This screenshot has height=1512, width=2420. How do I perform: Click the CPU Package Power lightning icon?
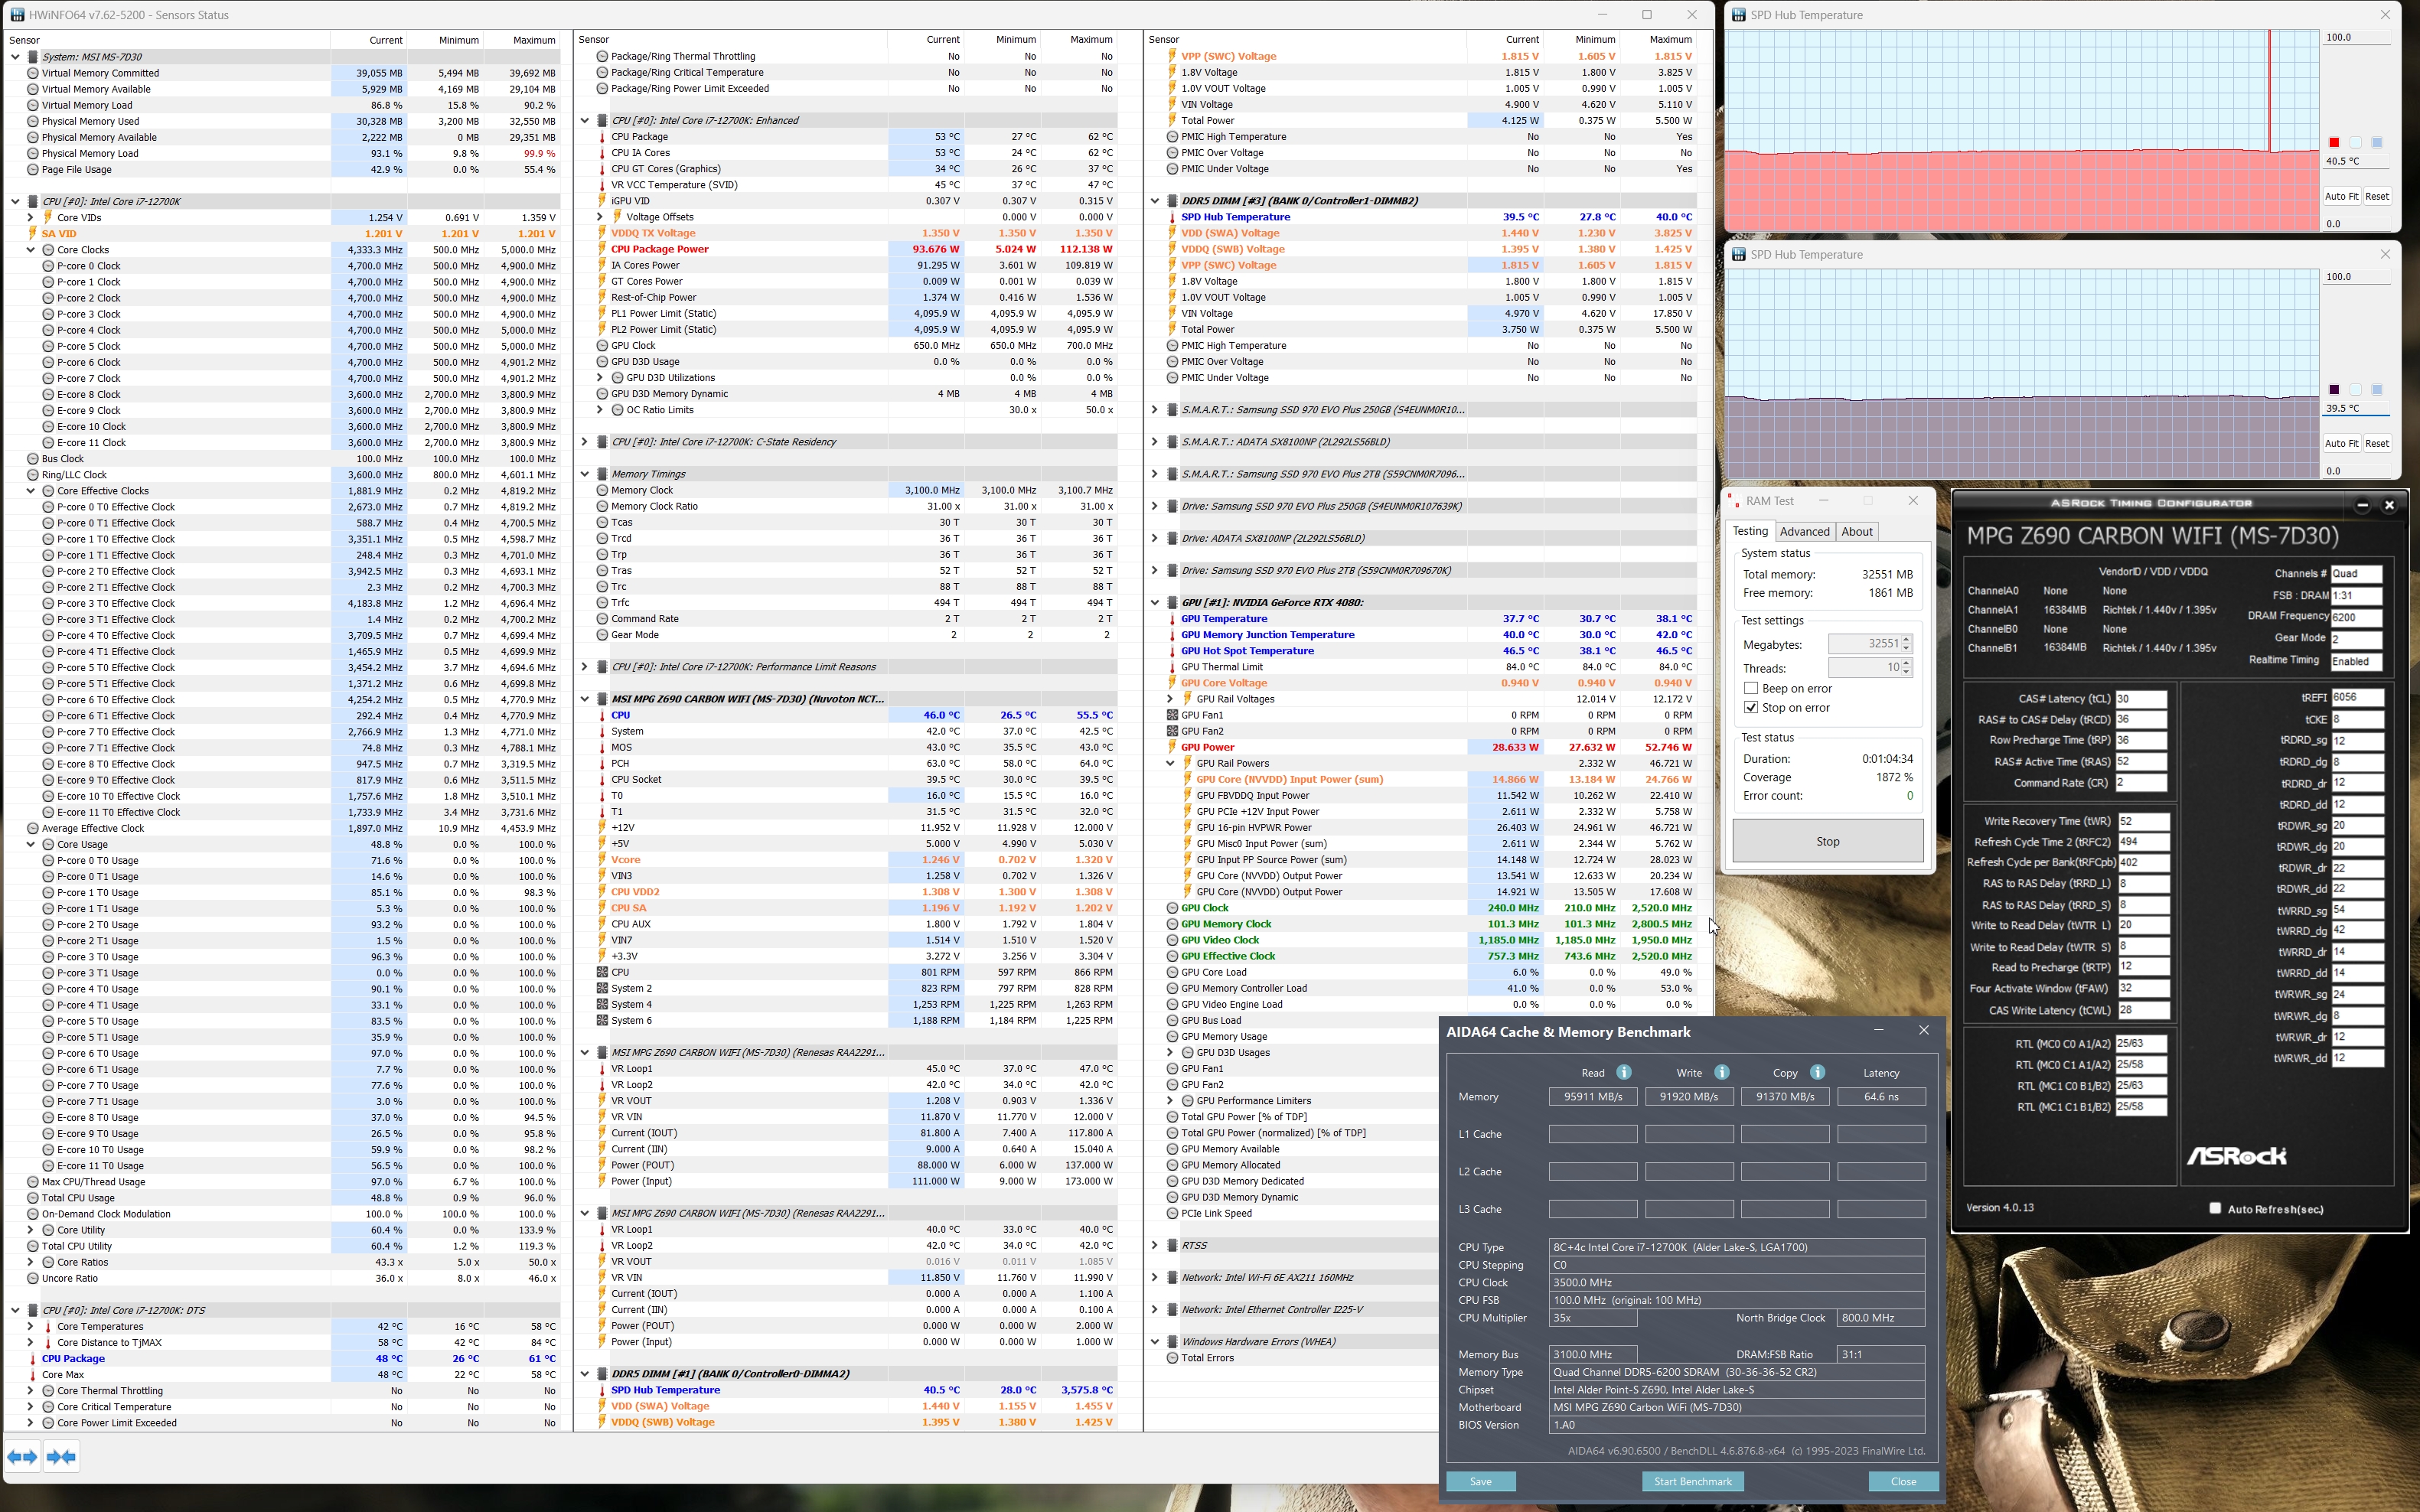click(x=602, y=249)
